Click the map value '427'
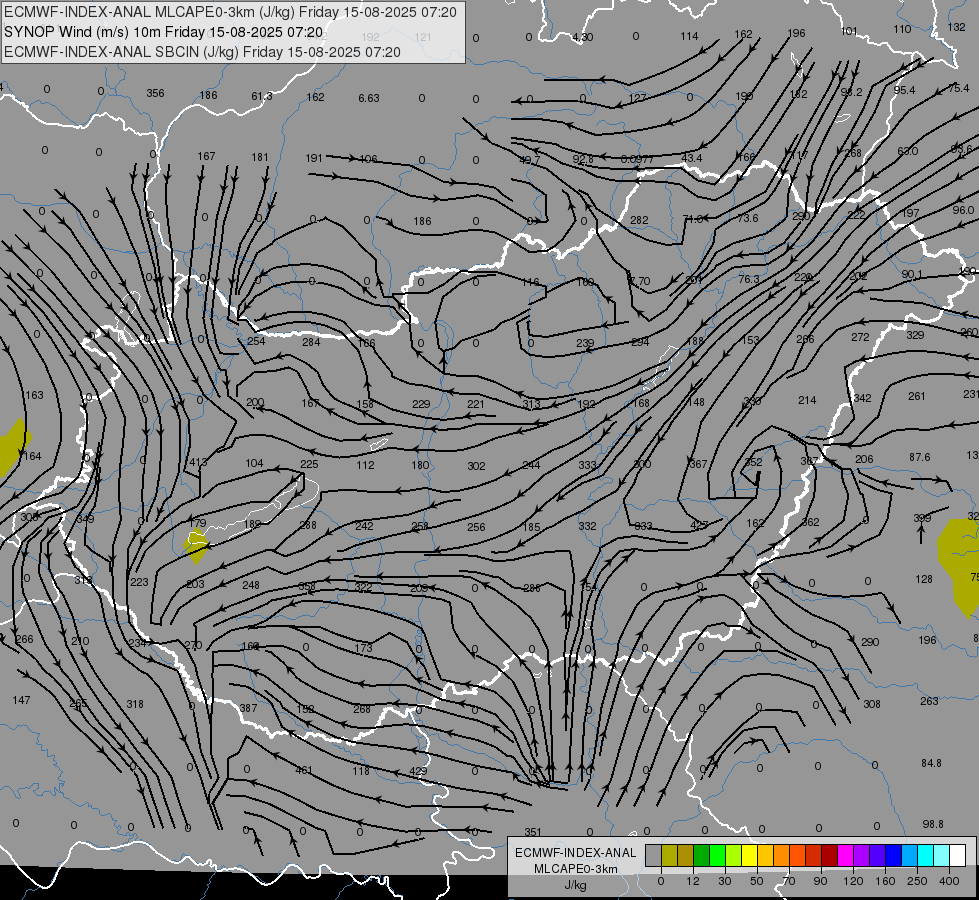Viewport: 979px width, 900px height. click(699, 525)
